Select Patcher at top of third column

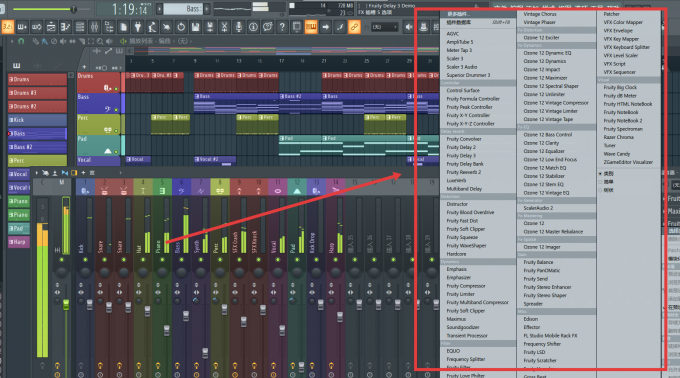pos(611,14)
